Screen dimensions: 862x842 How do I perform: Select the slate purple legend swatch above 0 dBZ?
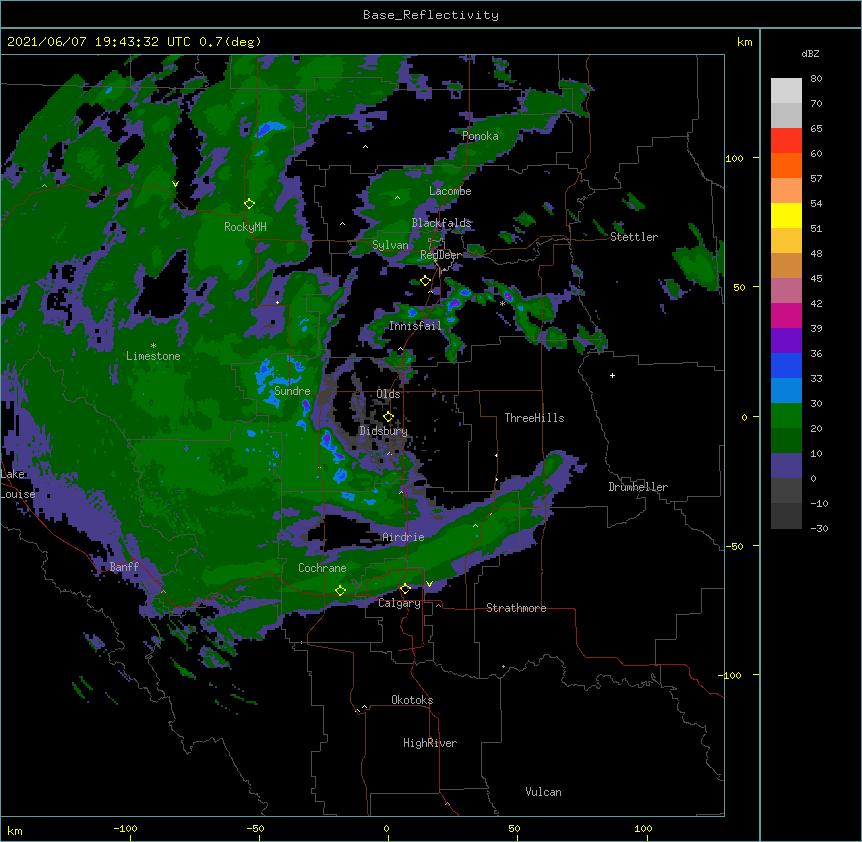pos(786,466)
